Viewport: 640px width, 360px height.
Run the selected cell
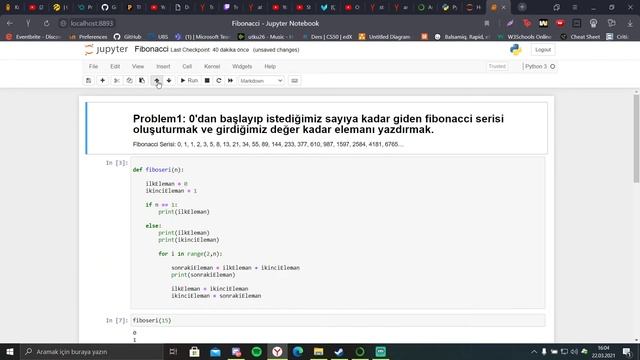tap(189, 81)
